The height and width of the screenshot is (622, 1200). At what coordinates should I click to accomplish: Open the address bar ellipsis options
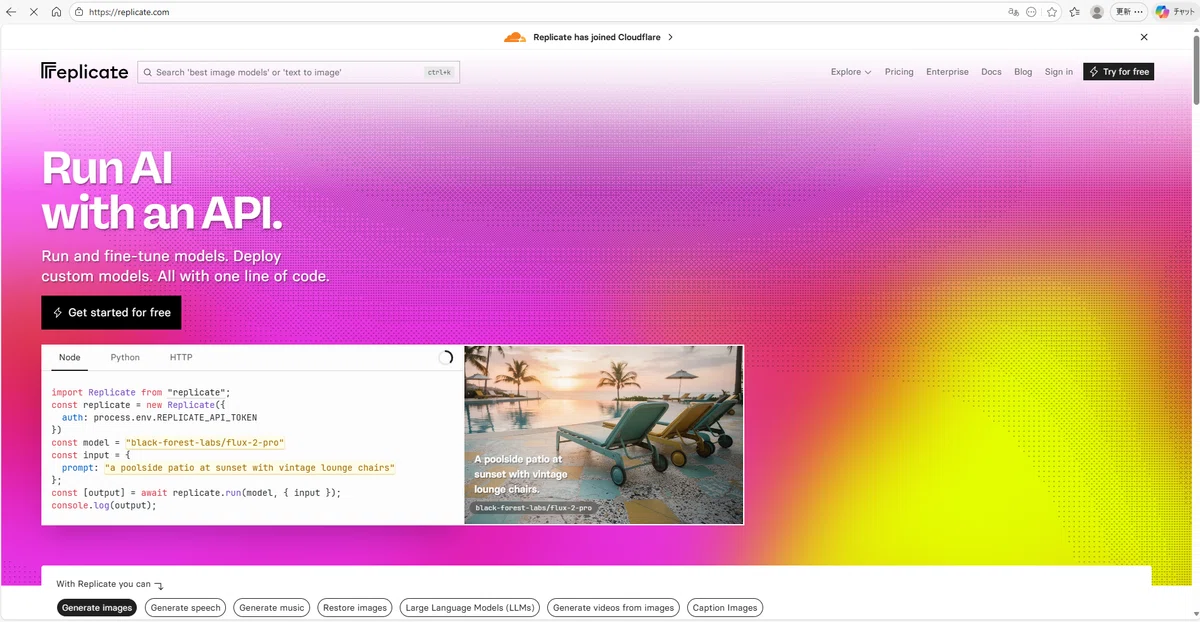[x=1032, y=12]
